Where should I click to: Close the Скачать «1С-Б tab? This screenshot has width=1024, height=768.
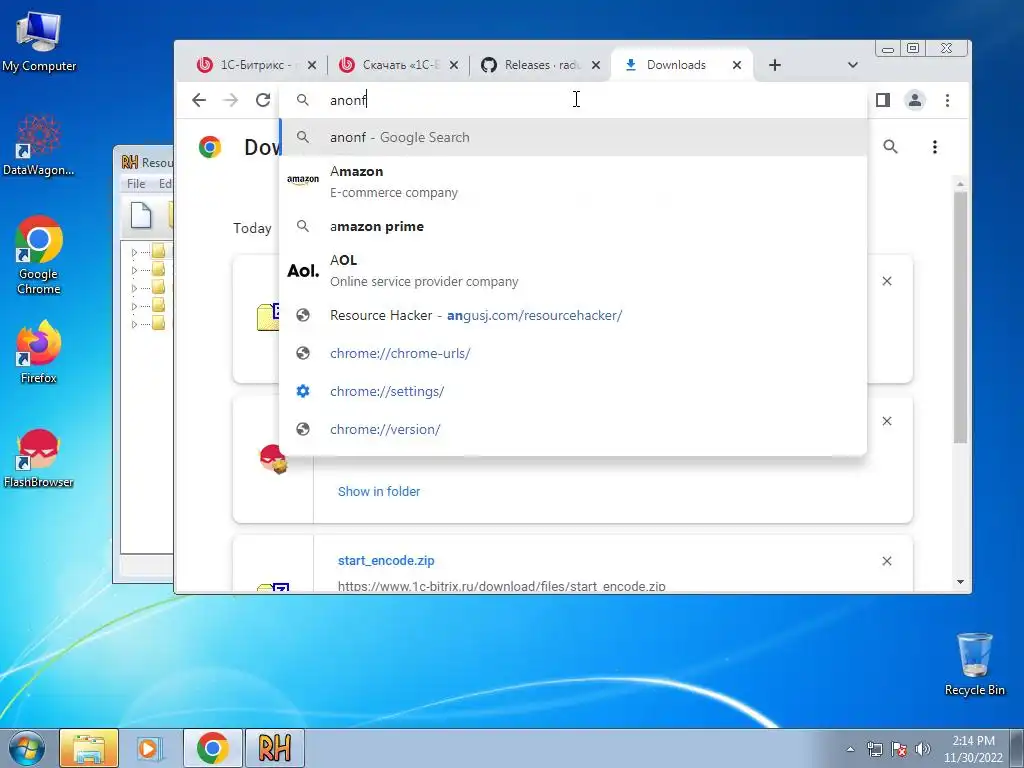tap(454, 65)
